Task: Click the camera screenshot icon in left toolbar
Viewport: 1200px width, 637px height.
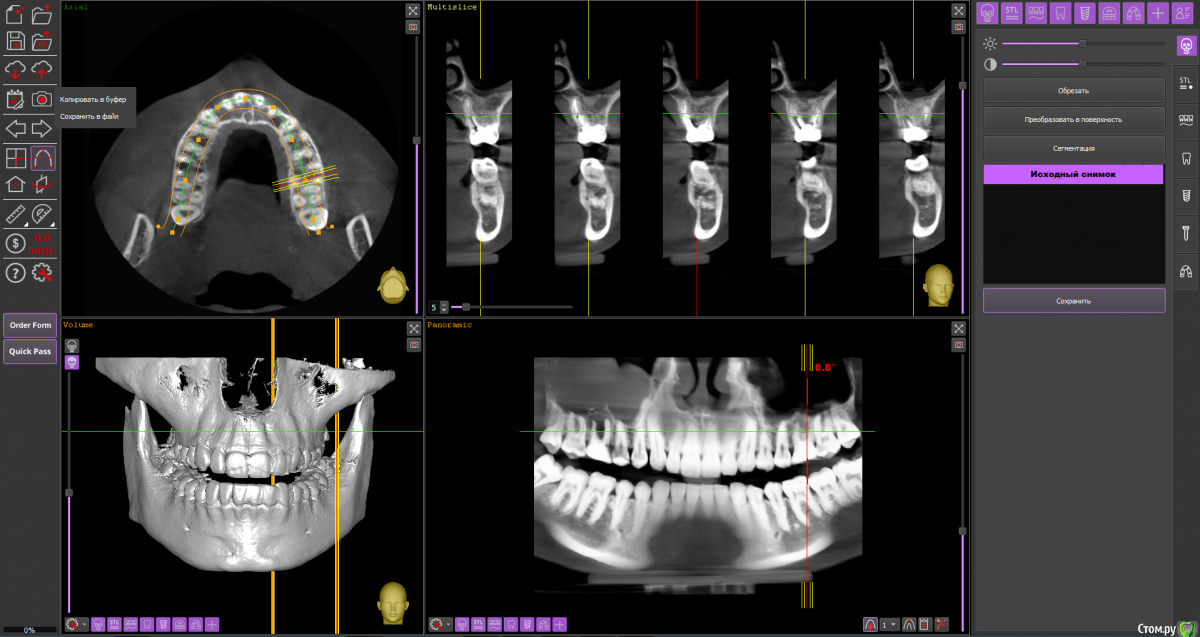Action: (42, 99)
